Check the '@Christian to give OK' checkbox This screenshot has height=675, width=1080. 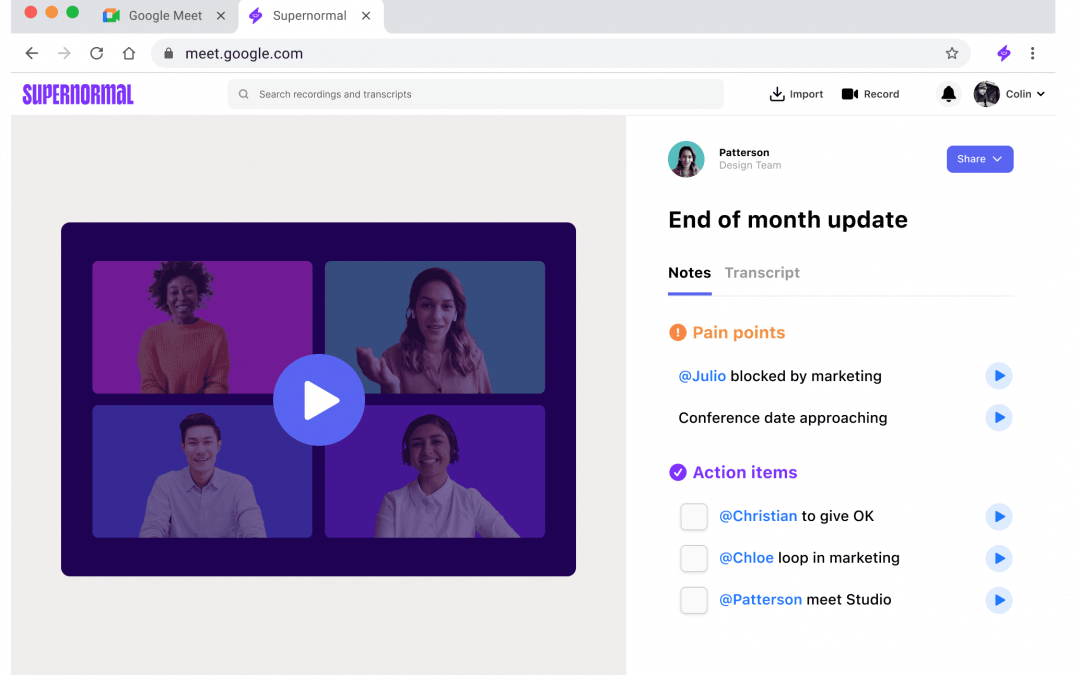tap(694, 517)
